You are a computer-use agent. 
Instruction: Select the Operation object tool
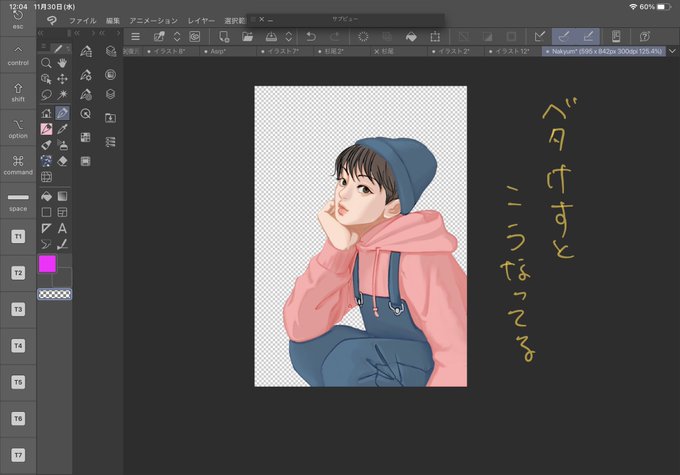click(46, 79)
